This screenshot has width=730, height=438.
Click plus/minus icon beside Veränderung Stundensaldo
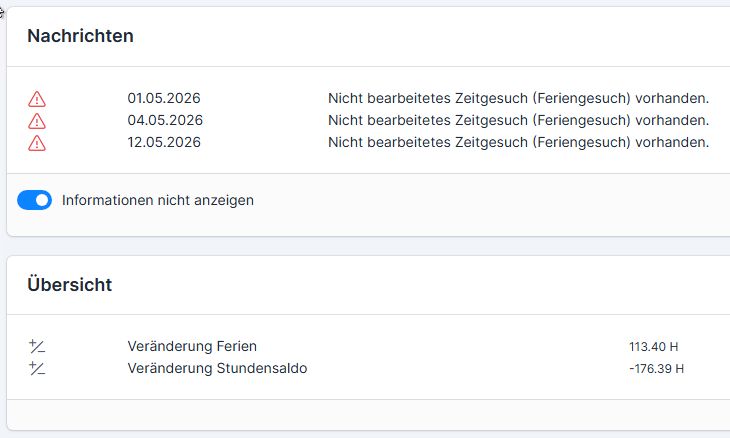pyautogui.click(x=37, y=368)
